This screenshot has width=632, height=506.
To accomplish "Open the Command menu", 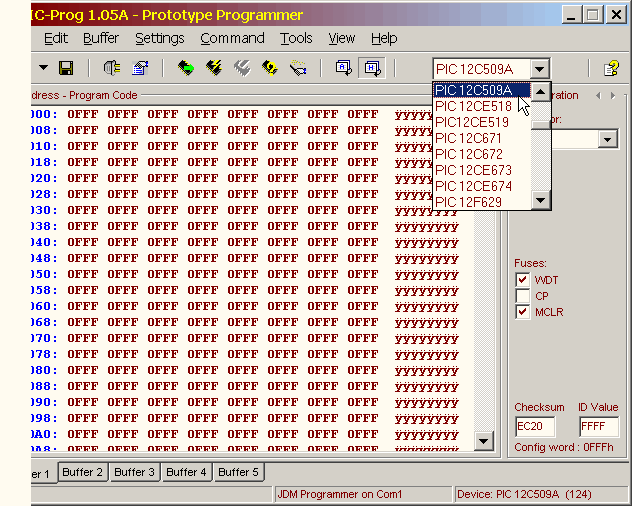I will click(x=232, y=38).
